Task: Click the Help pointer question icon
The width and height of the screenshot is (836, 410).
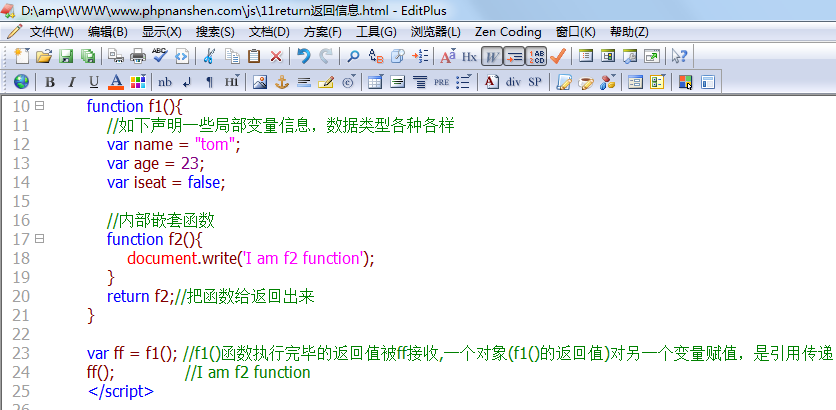Action: tap(680, 56)
